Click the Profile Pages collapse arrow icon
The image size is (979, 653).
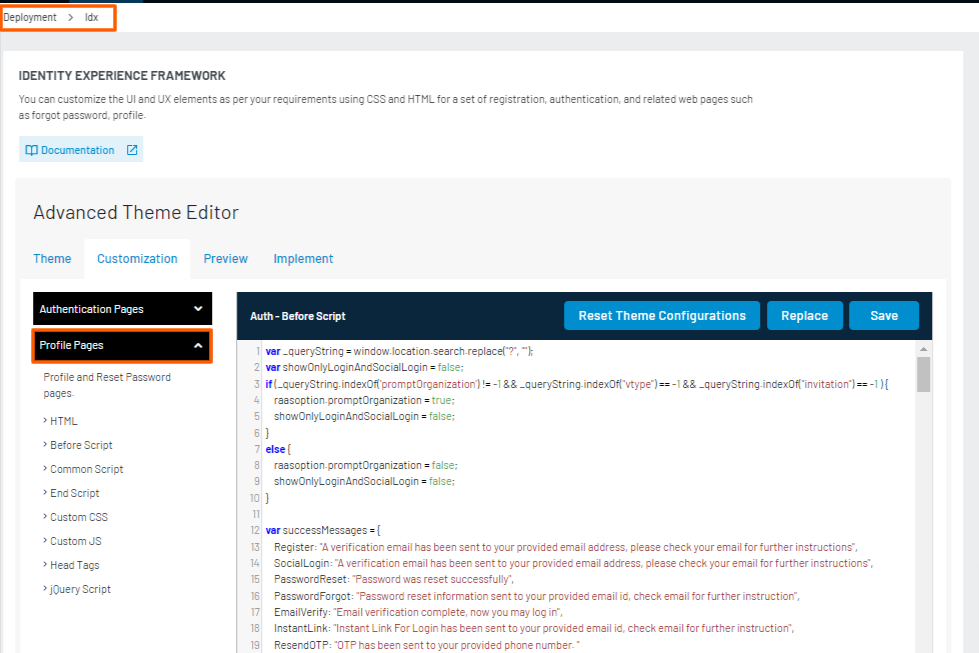(x=199, y=345)
